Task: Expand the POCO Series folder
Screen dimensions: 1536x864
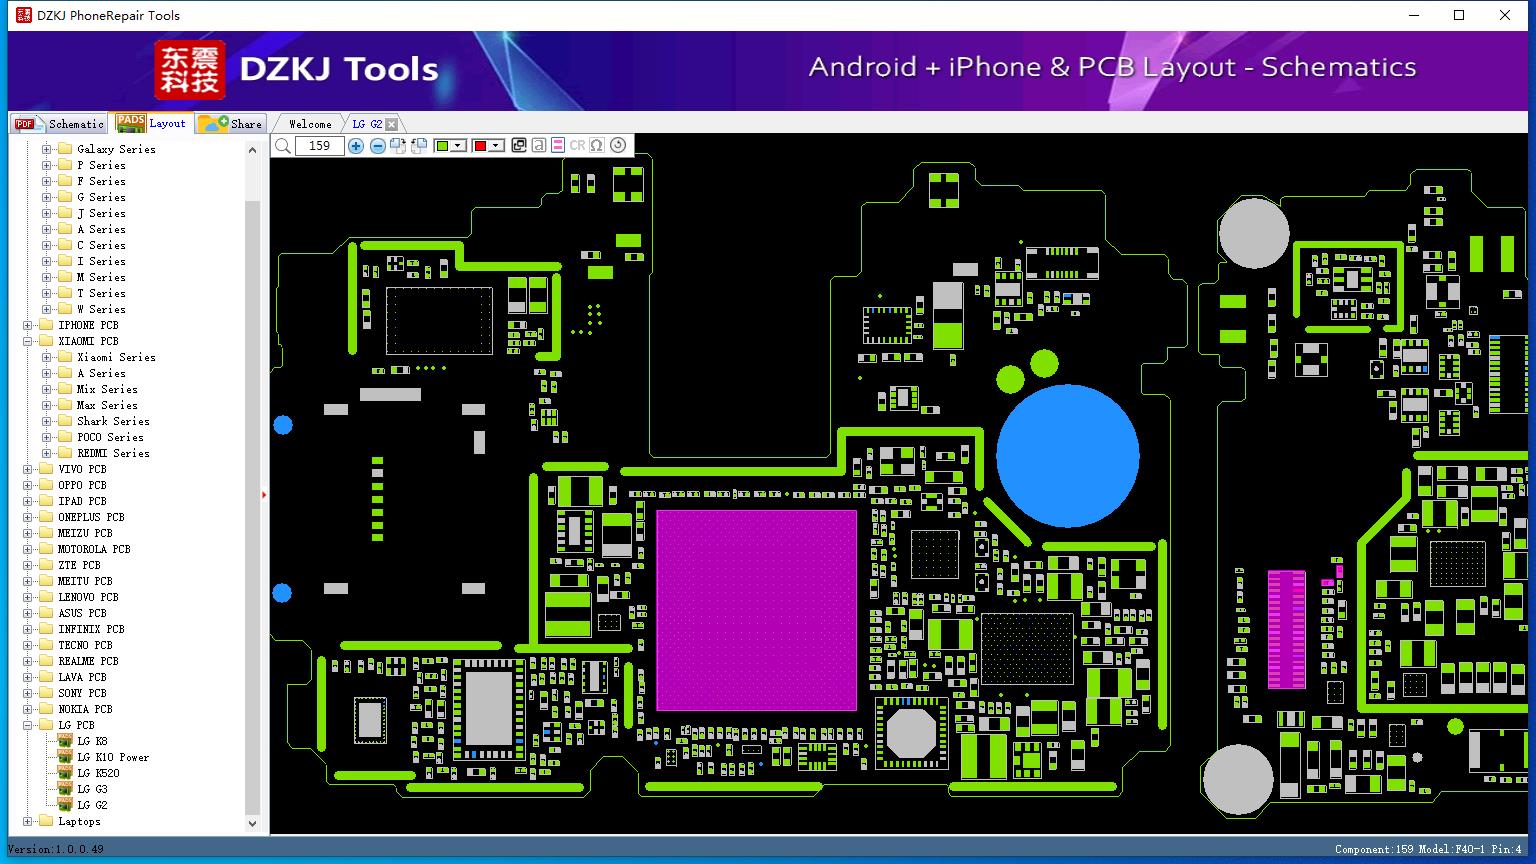Action: [x=46, y=437]
